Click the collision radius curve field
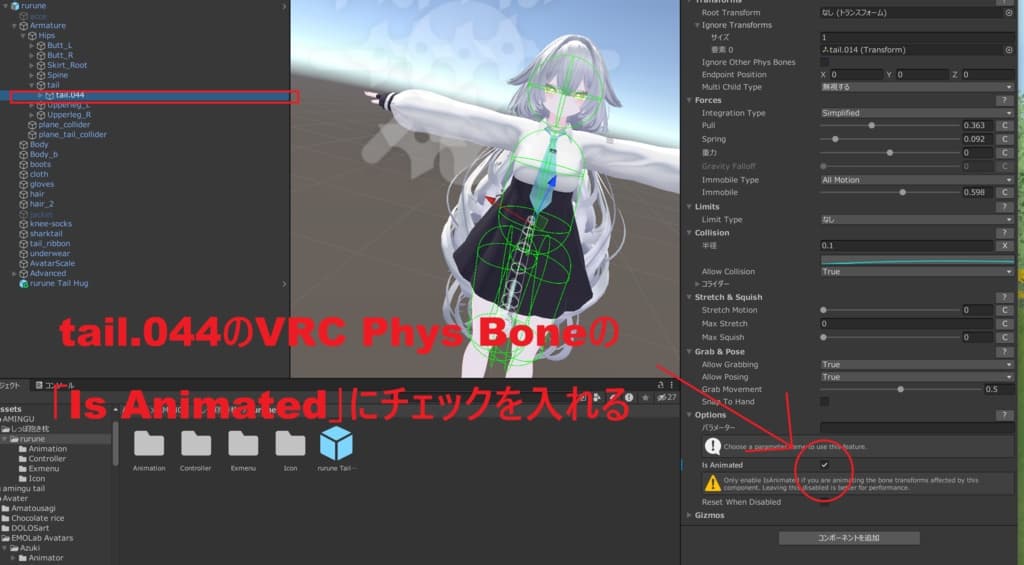The width and height of the screenshot is (1024, 565). [x=917, y=260]
